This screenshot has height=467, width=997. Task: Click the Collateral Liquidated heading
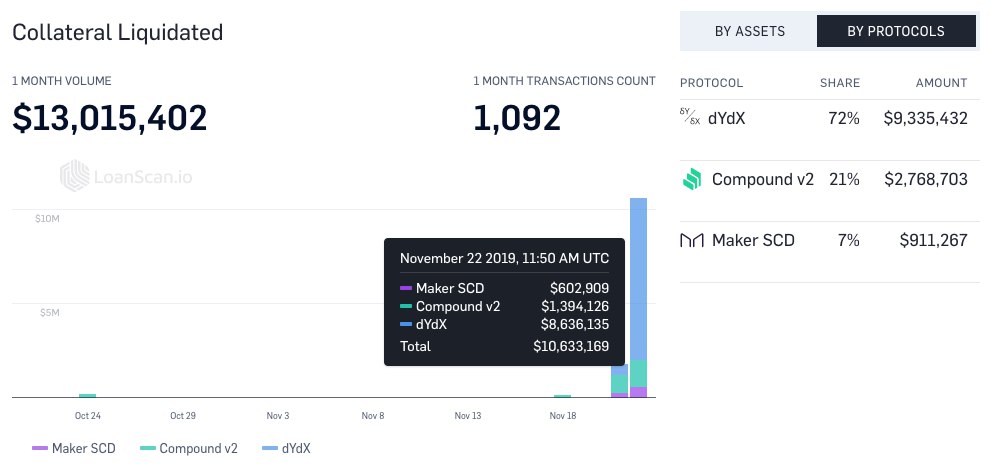(x=118, y=32)
